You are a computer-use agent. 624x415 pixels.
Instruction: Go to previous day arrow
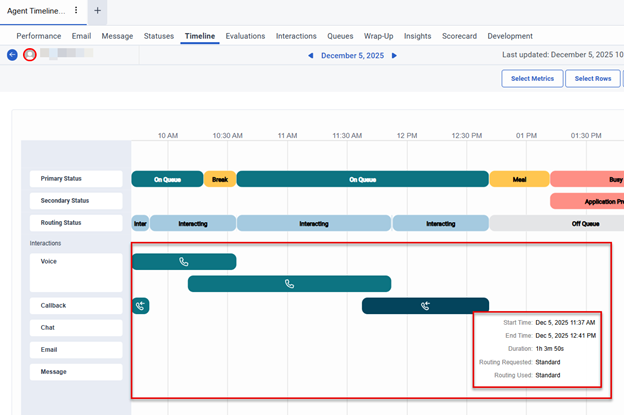tap(310, 56)
